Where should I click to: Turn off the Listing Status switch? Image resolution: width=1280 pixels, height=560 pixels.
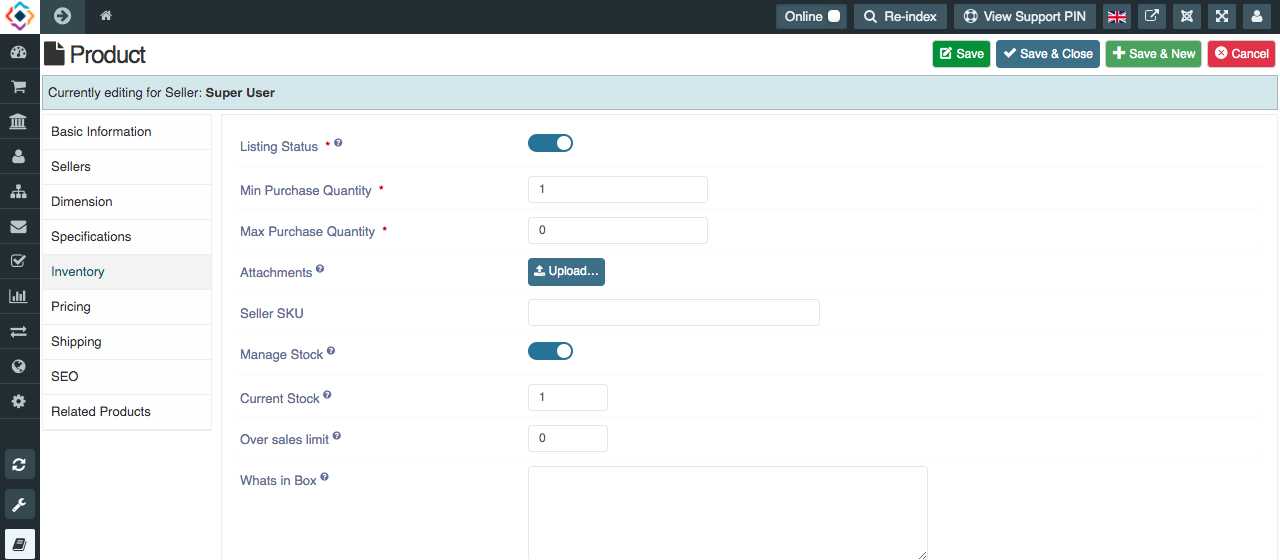tap(550, 143)
